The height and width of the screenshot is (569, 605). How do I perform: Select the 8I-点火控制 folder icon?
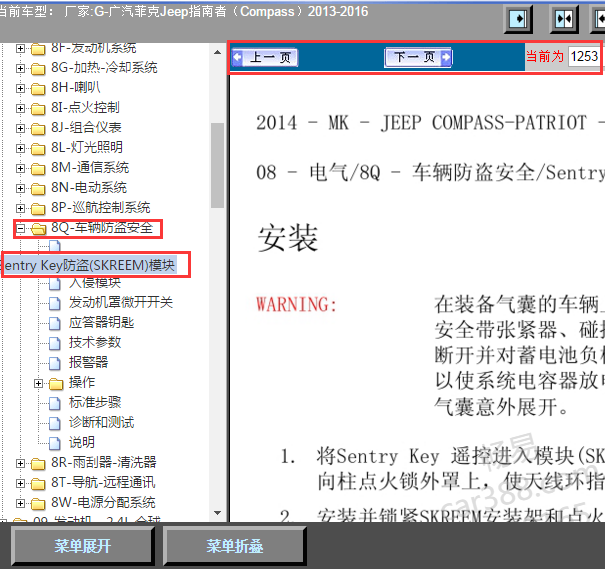click(x=38, y=109)
